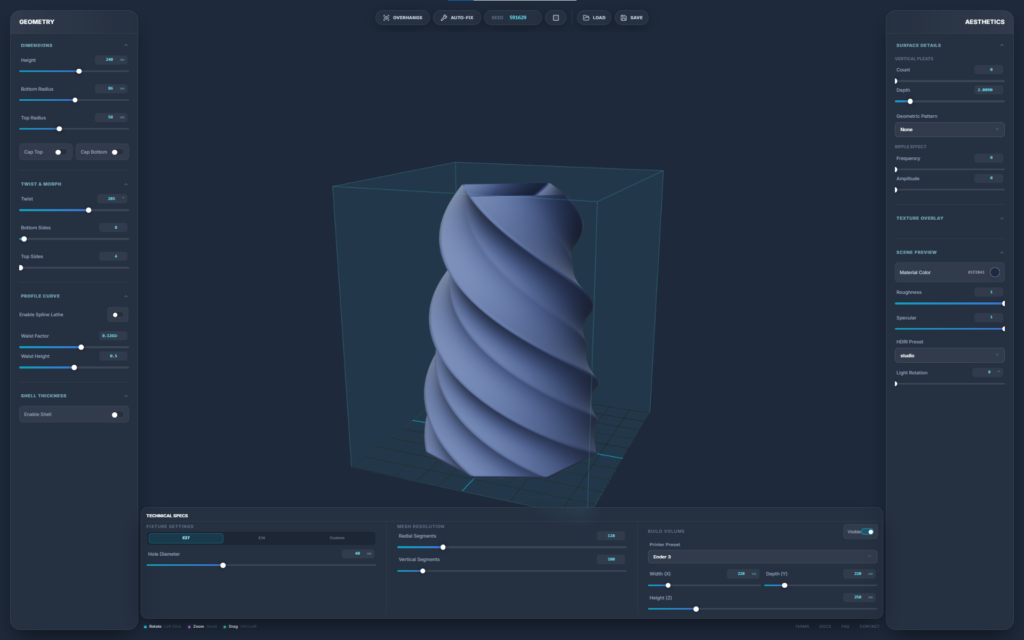The height and width of the screenshot is (640, 1024).
Task: Click the Load folder icon
Action: 586,18
